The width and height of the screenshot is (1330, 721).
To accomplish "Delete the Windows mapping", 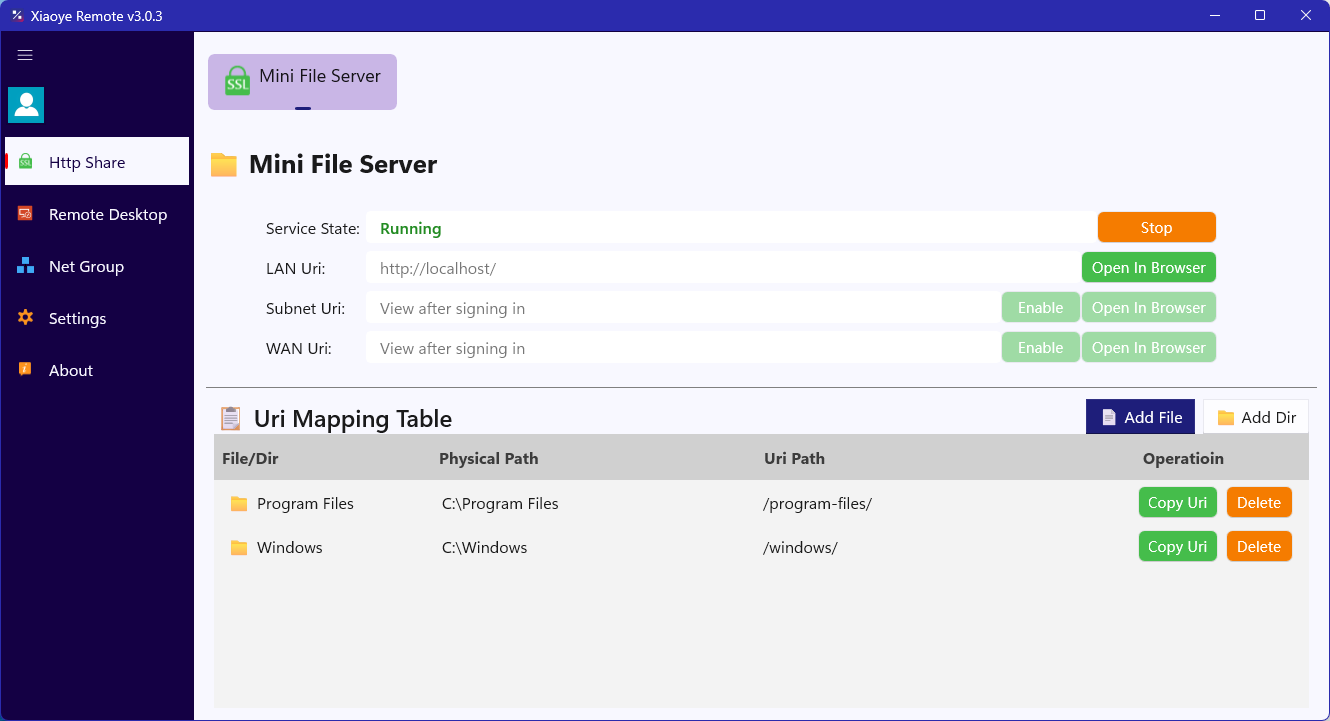I will pyautogui.click(x=1259, y=546).
